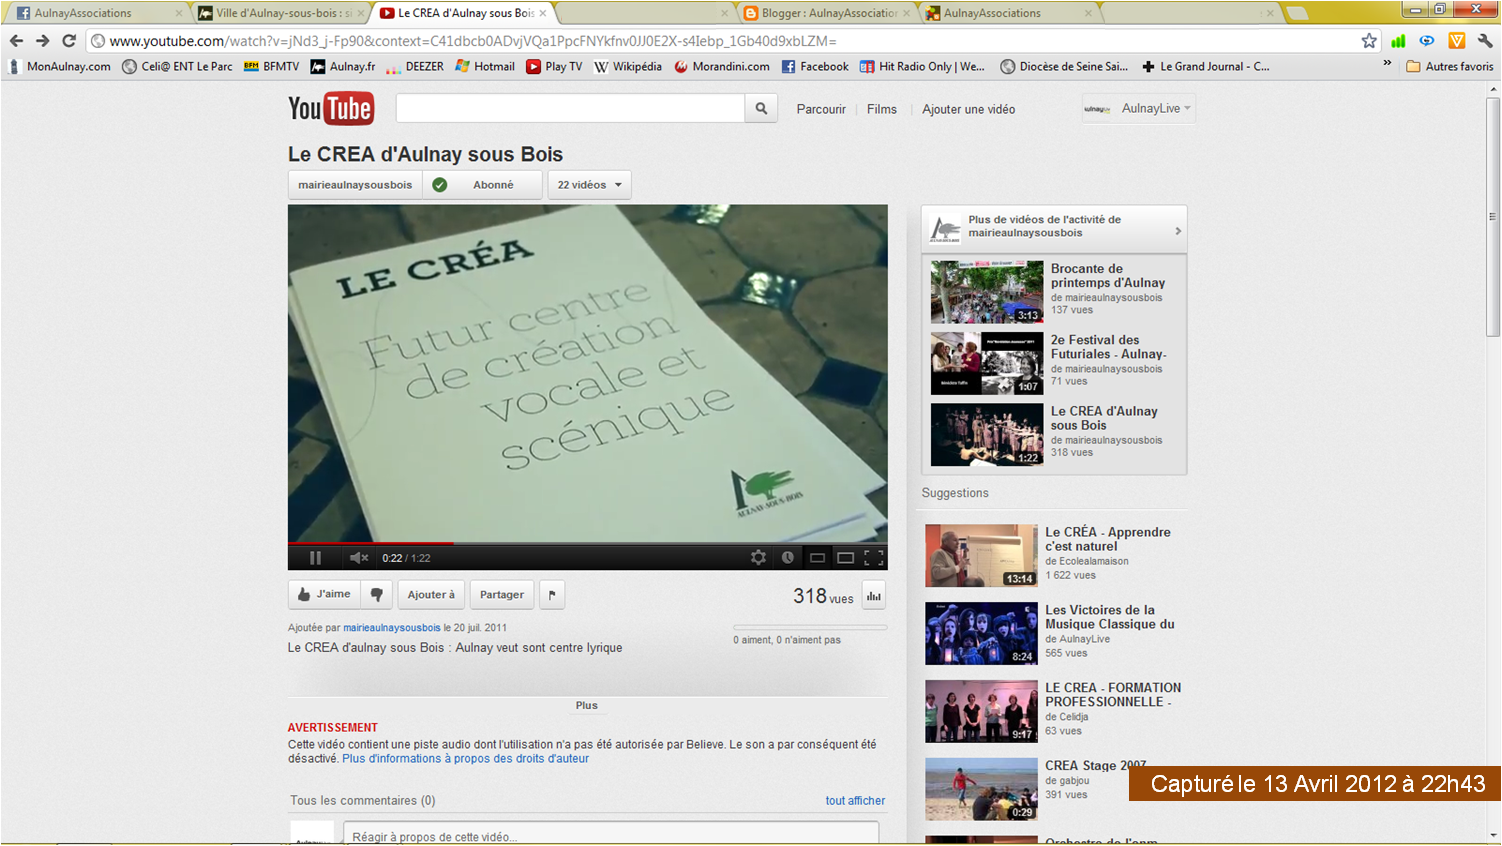Open Chrome wrench menu
This screenshot has width=1502, height=846.
tap(1485, 41)
